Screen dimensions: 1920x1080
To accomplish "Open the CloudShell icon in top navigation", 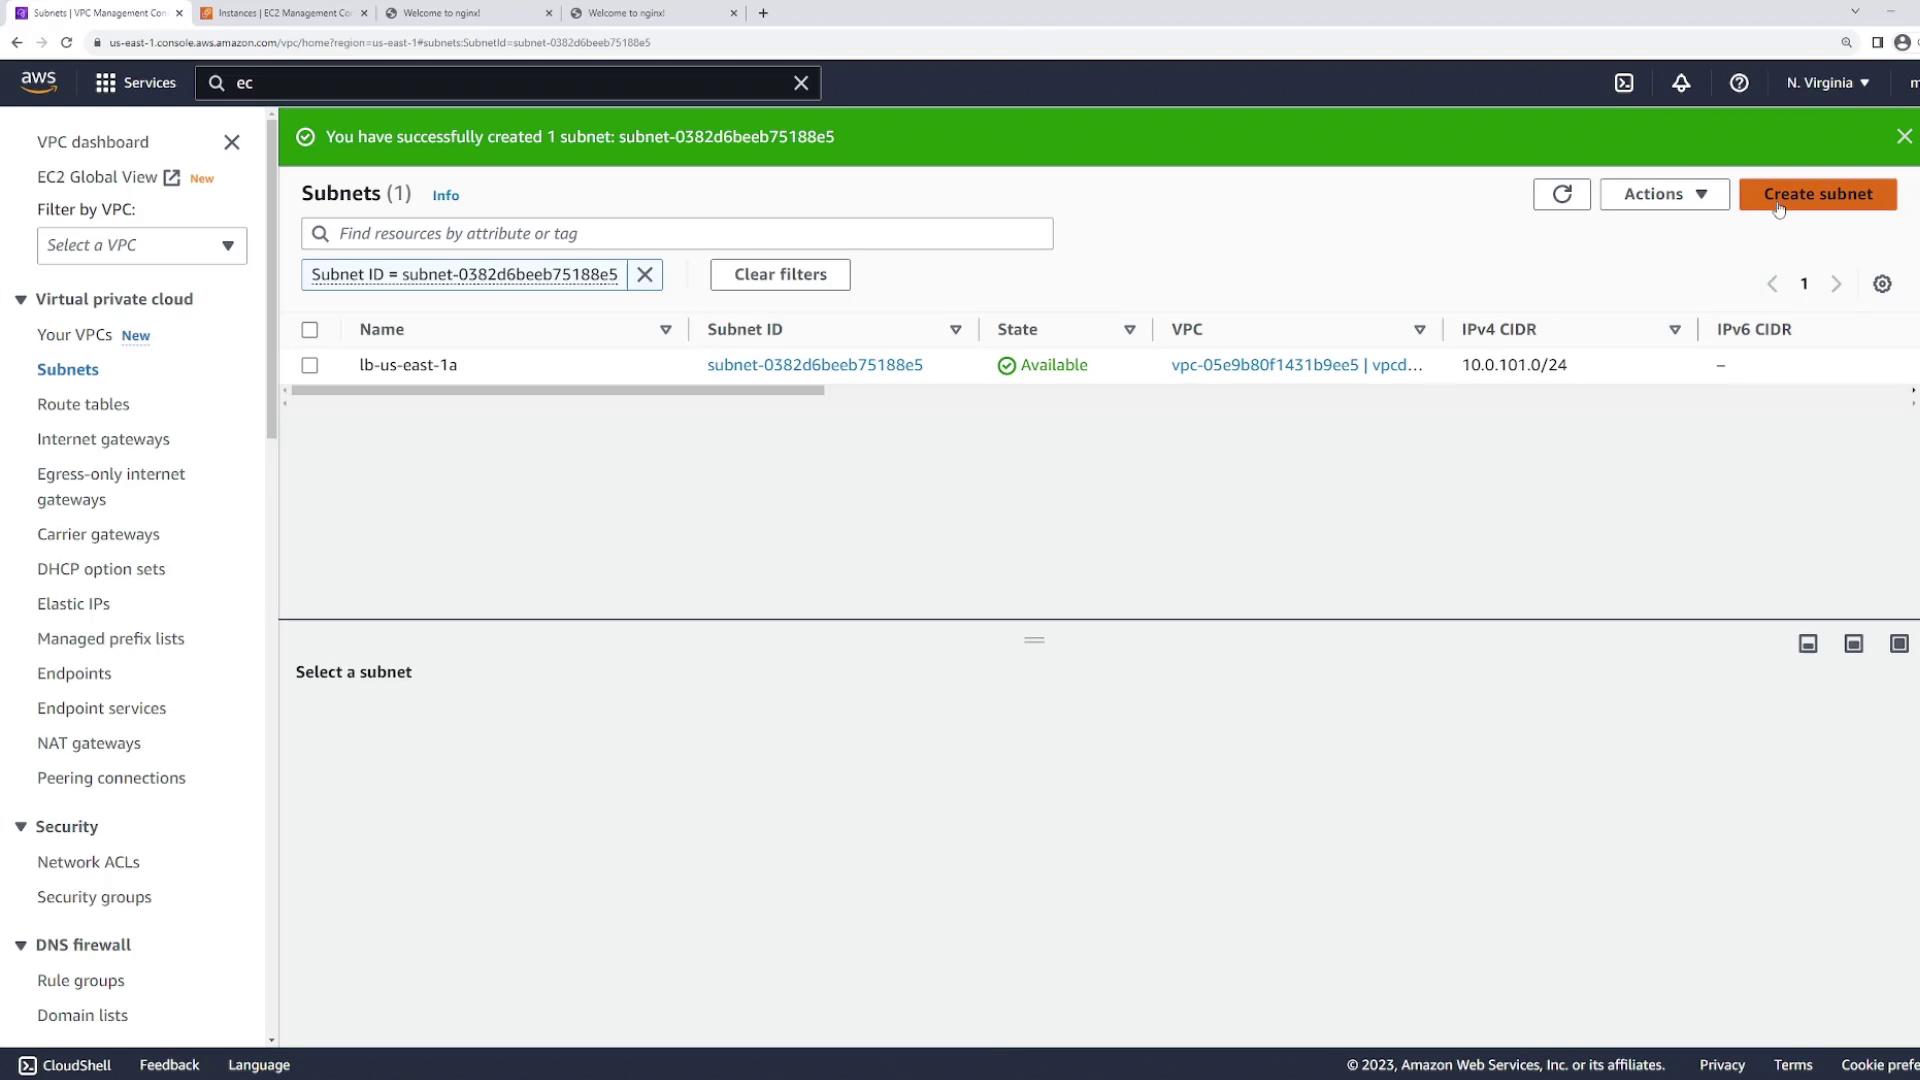I will pos(1624,83).
